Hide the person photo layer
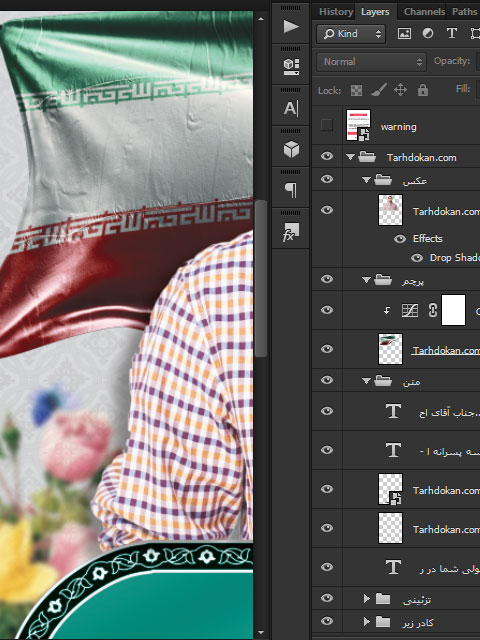 pos(327,210)
